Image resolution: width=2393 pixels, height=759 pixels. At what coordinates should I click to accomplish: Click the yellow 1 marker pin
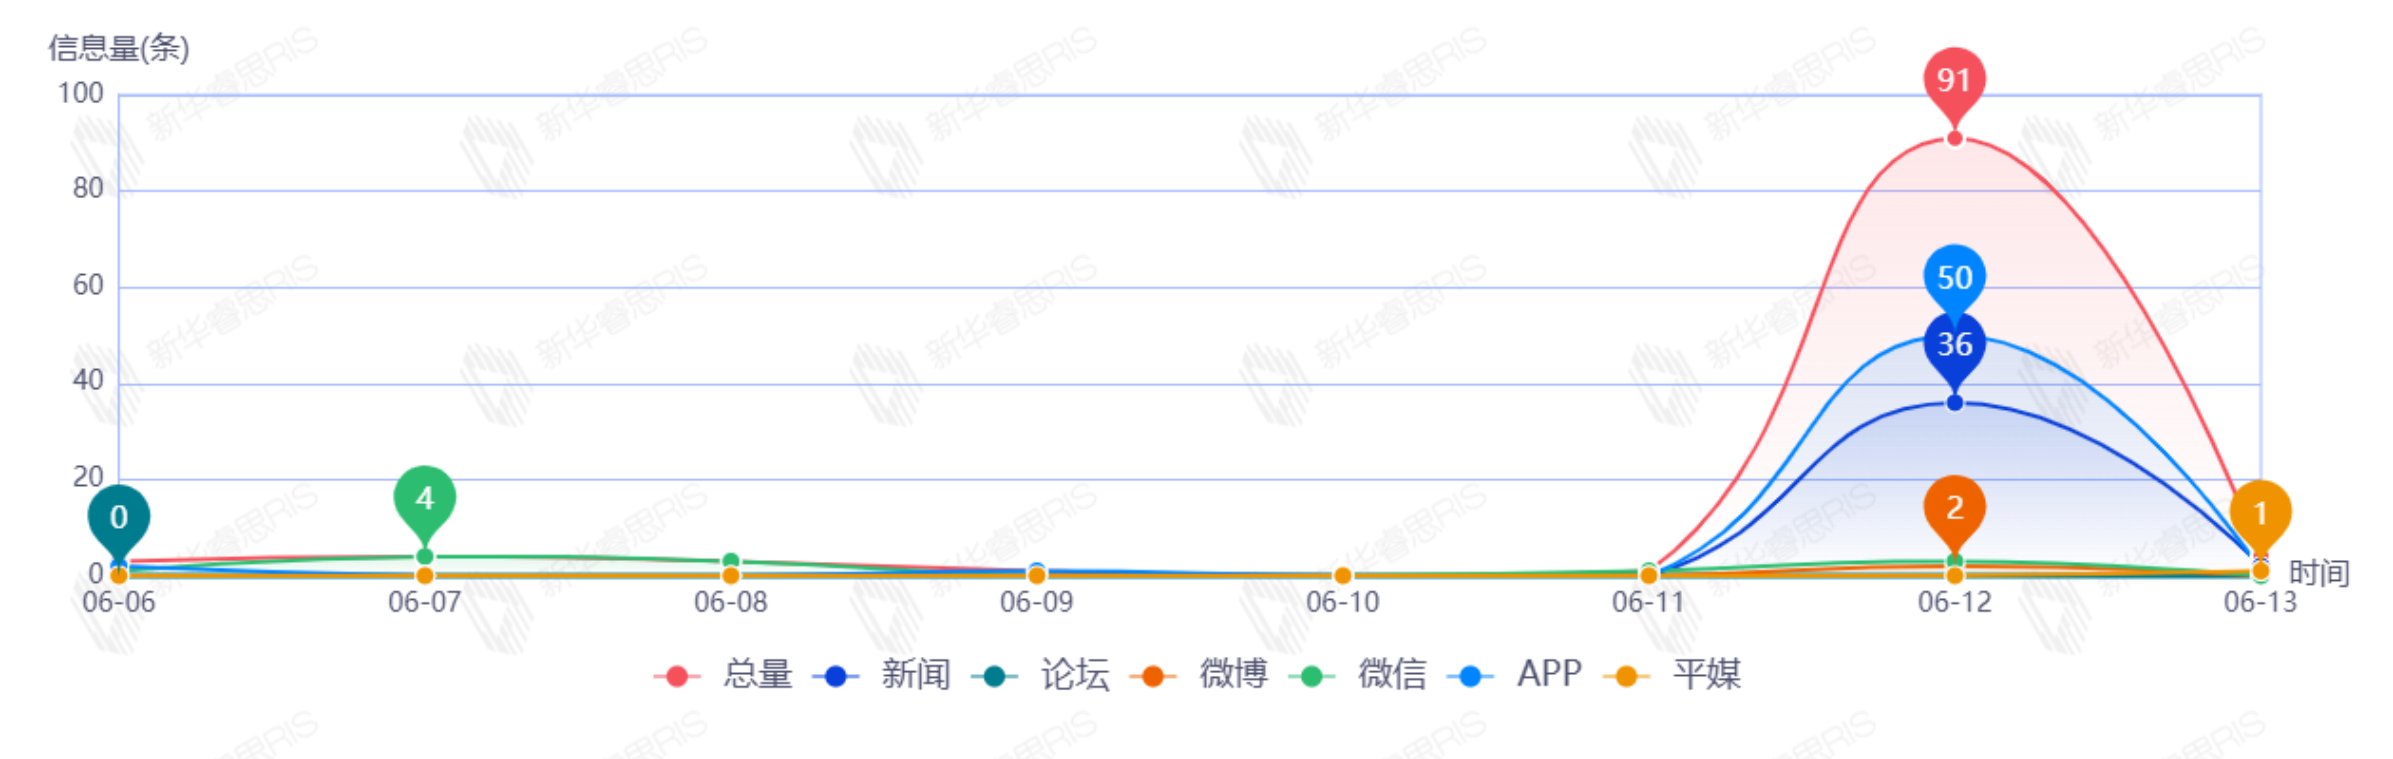click(2260, 513)
